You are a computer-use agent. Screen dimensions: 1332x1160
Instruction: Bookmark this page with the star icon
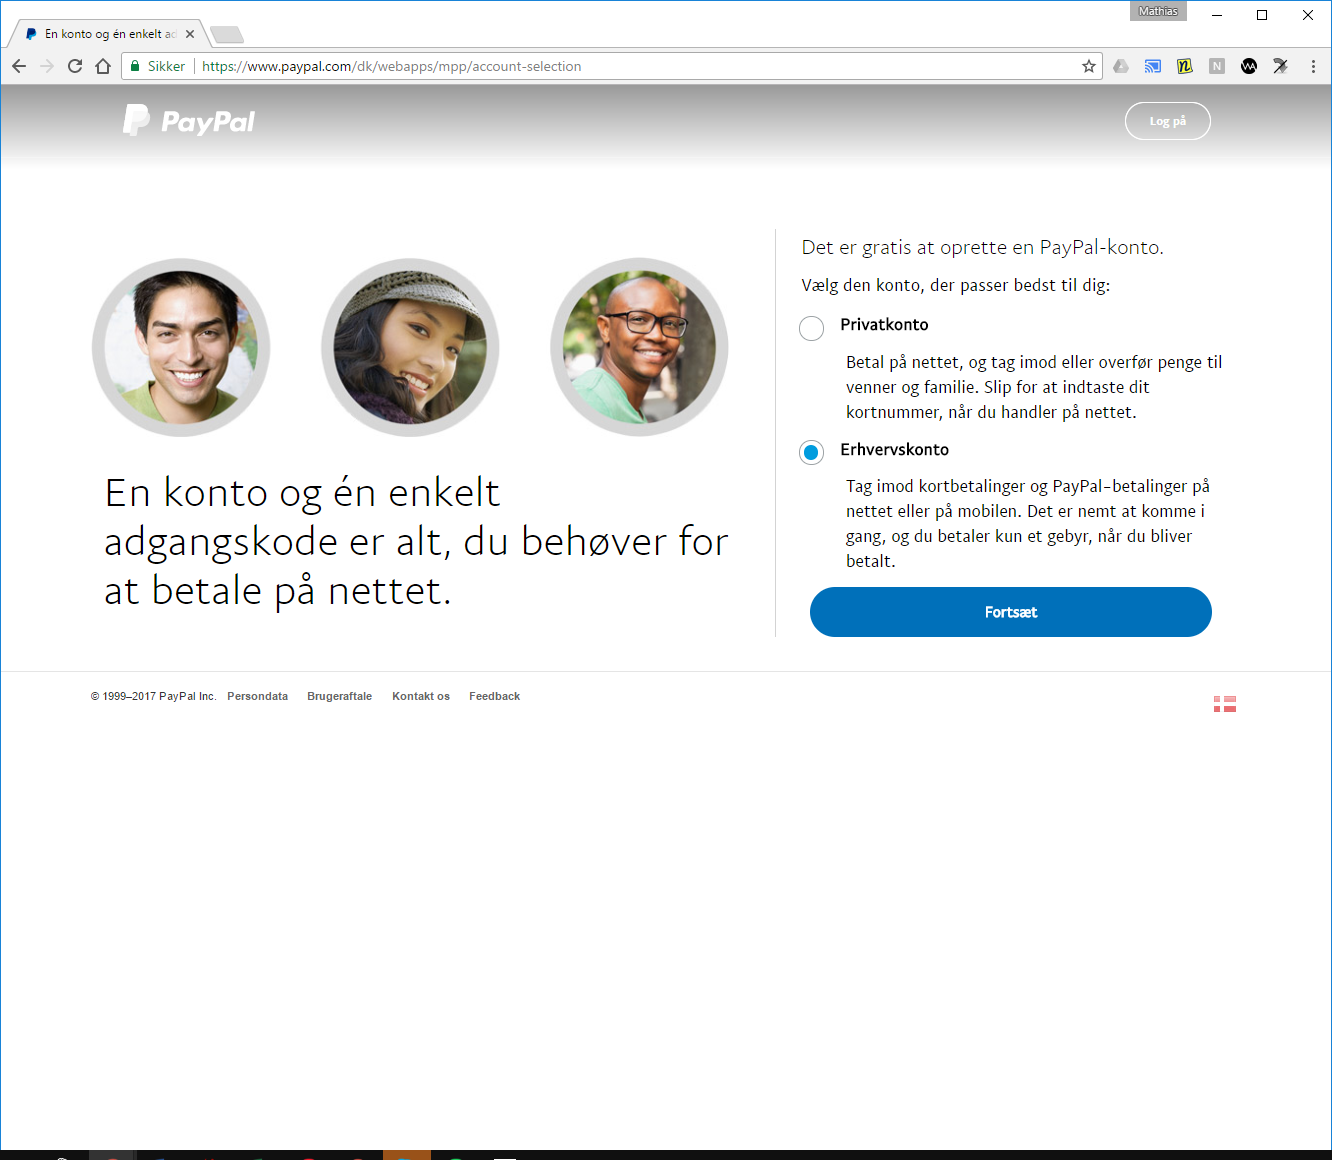point(1088,66)
